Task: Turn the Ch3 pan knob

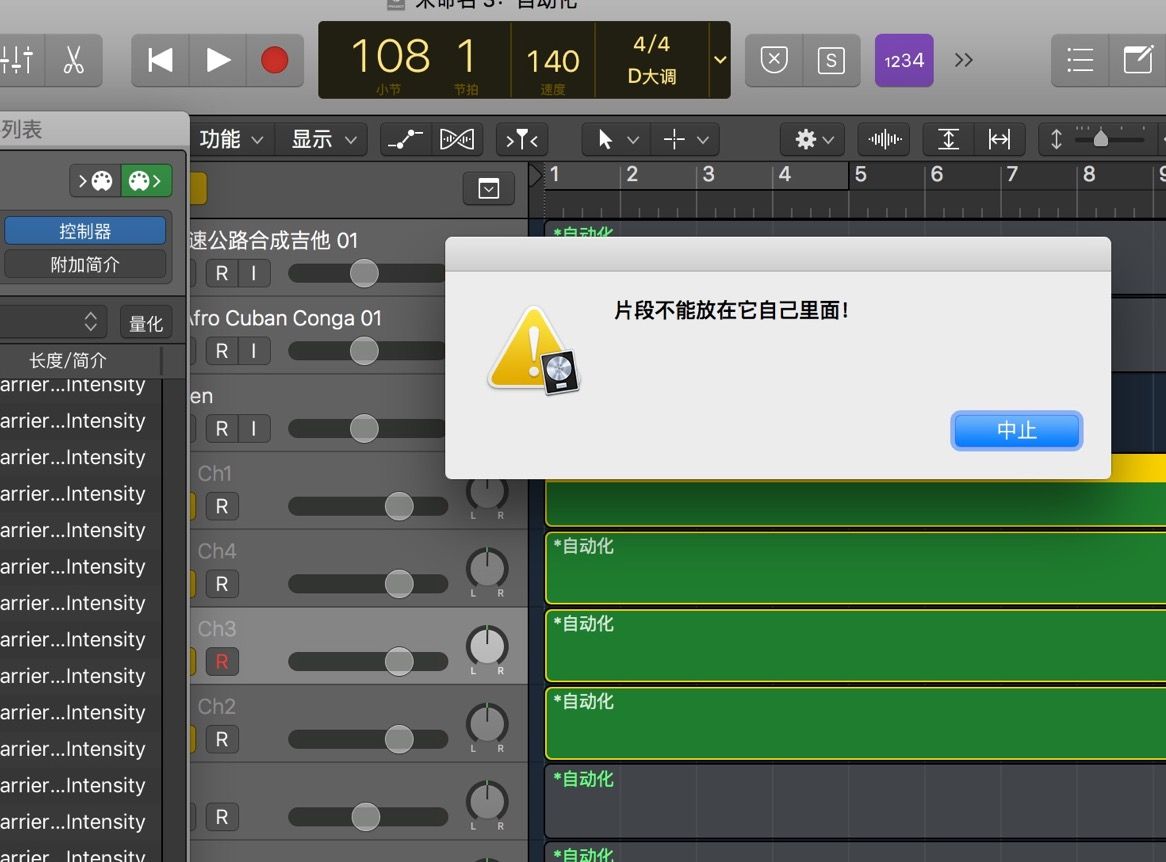Action: coord(487,646)
